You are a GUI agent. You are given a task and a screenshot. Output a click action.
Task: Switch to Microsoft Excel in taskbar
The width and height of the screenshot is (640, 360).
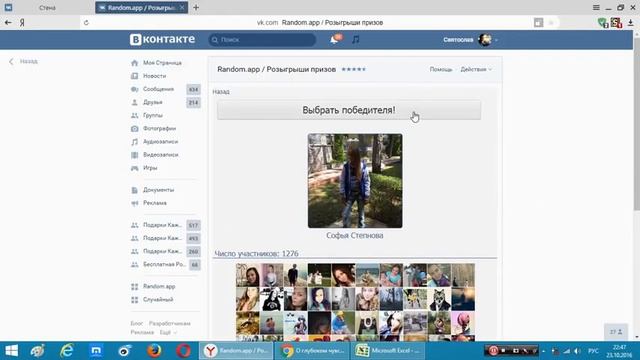[x=388, y=351]
